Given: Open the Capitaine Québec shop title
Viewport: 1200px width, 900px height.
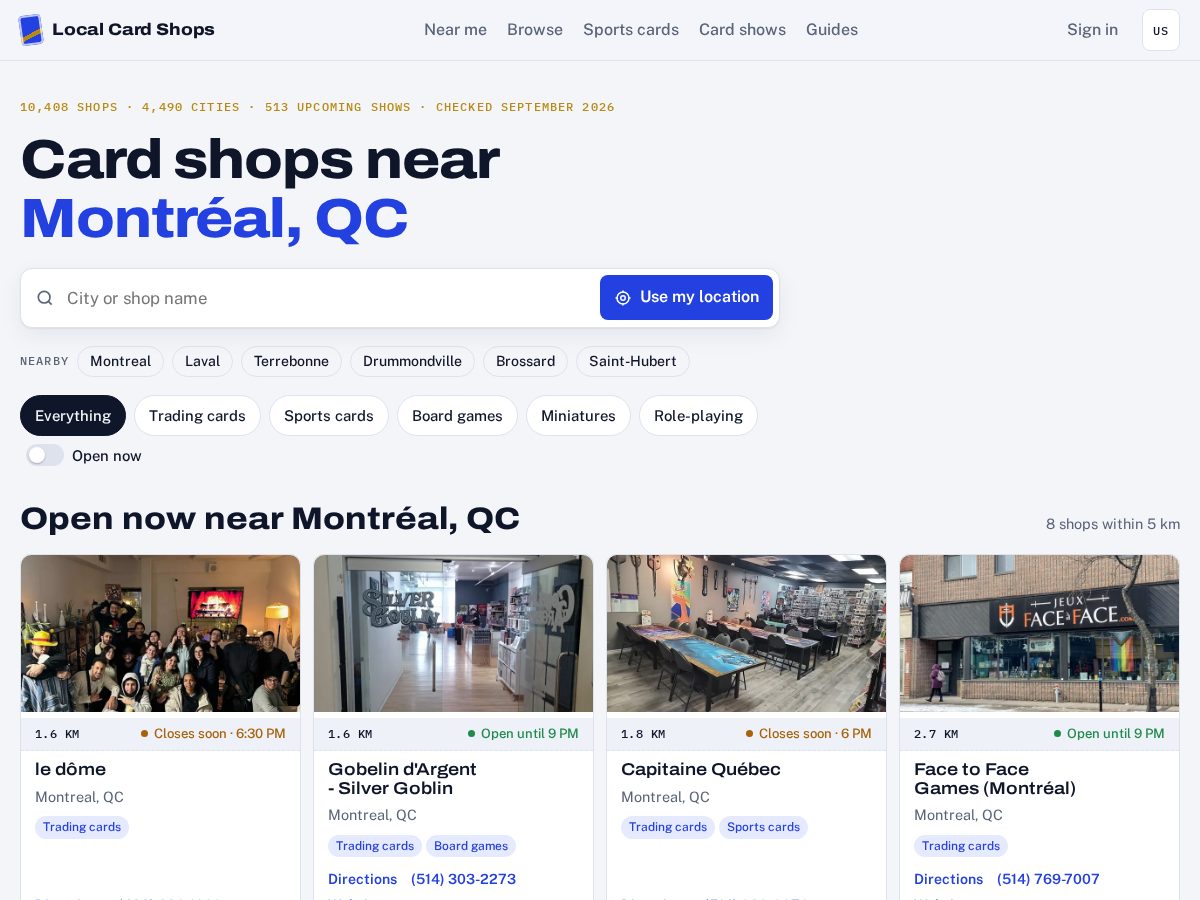Looking at the screenshot, I should click(x=701, y=769).
